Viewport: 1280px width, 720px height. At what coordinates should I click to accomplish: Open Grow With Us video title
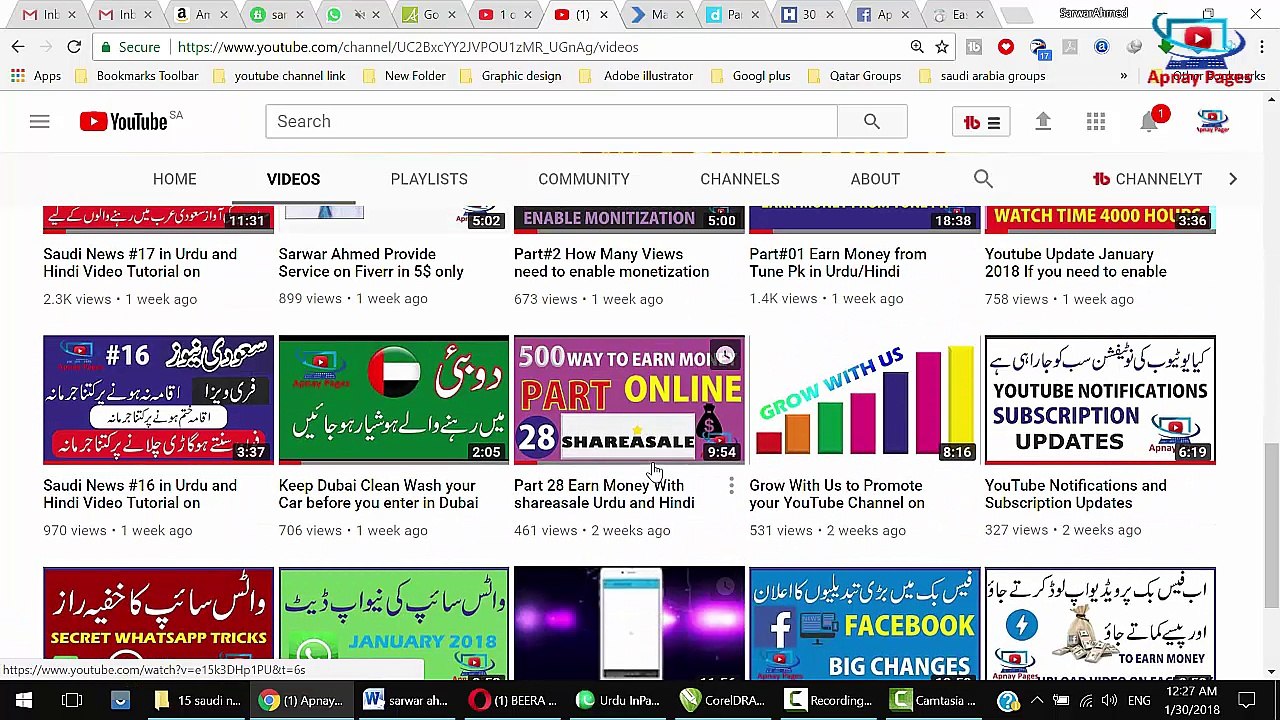tap(837, 494)
